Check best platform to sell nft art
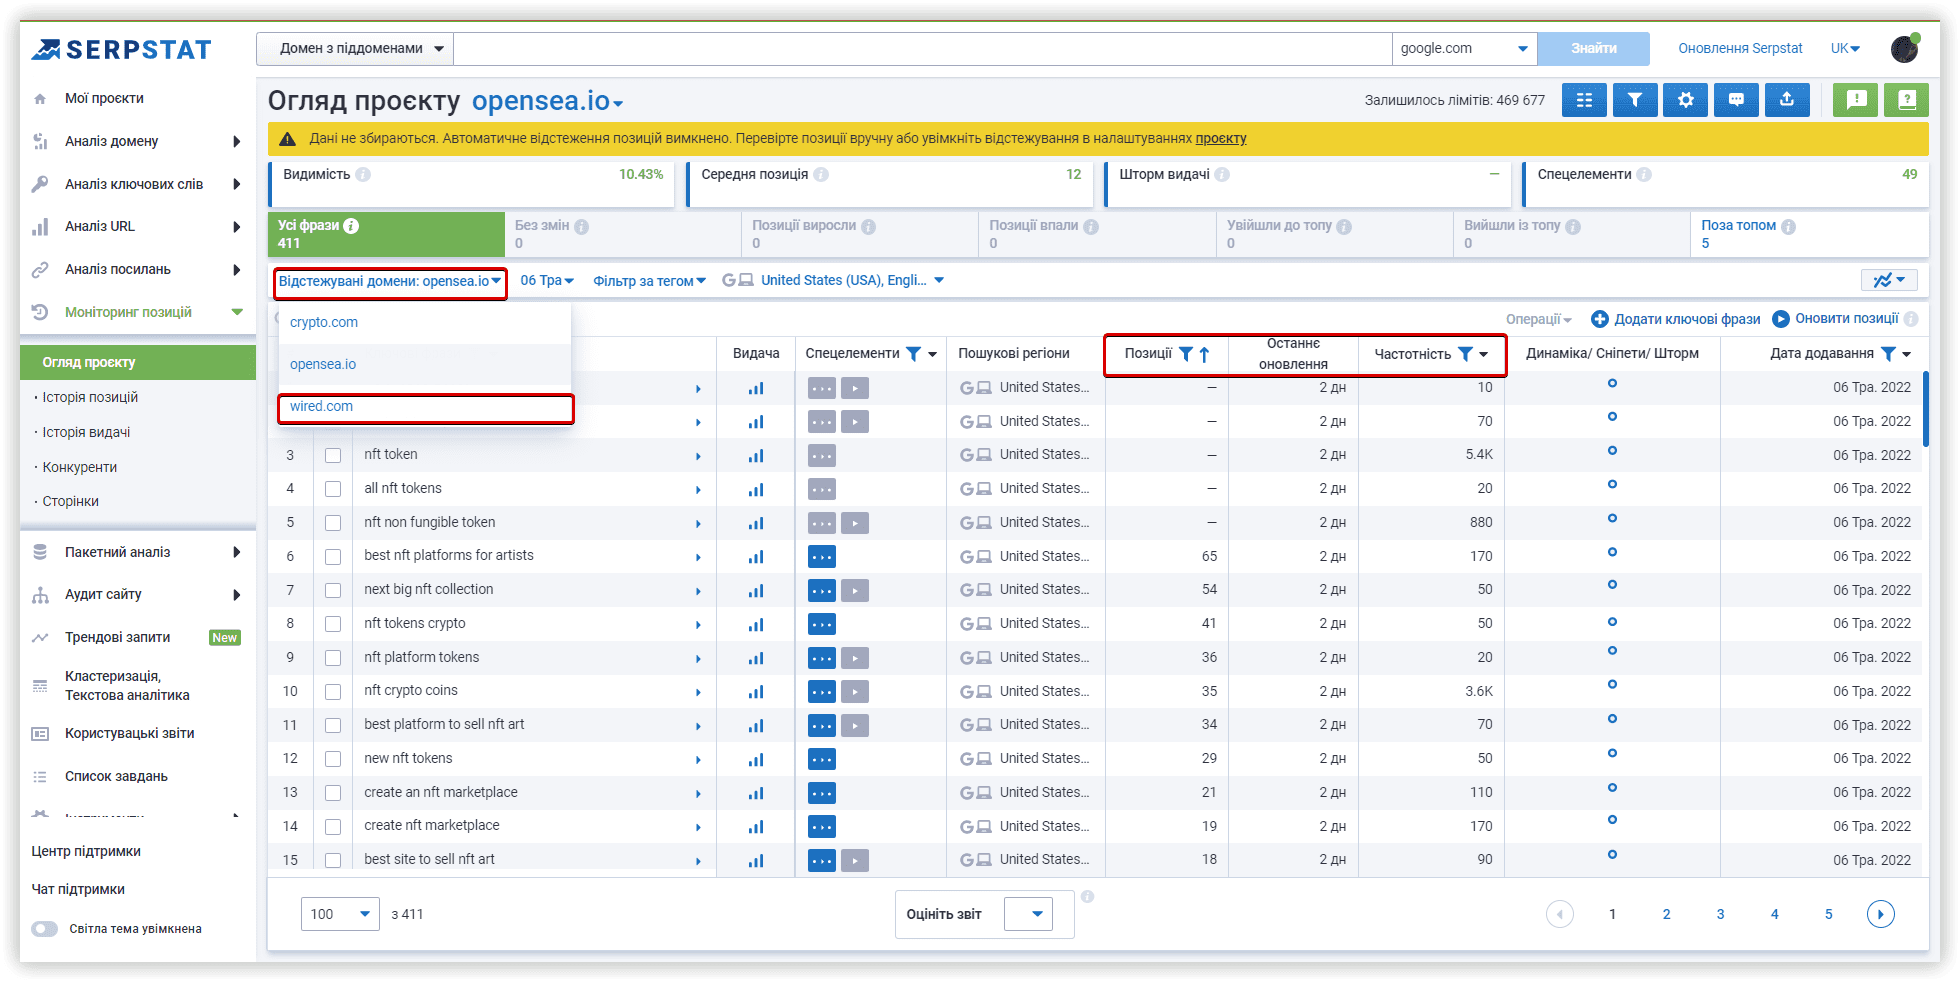This screenshot has height=982, width=1960. click(333, 726)
